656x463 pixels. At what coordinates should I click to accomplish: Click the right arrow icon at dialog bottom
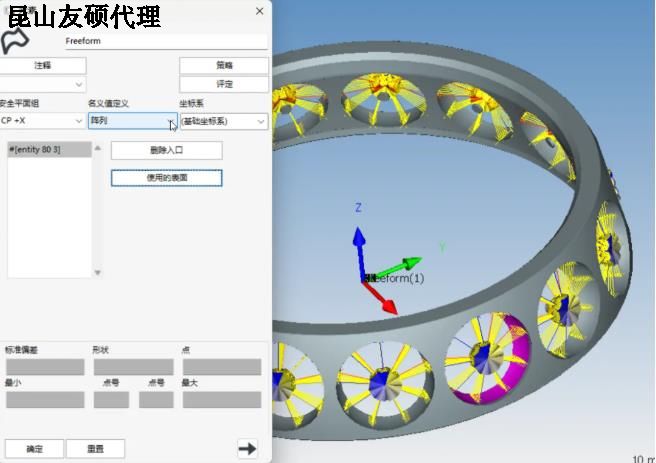[x=247, y=449]
